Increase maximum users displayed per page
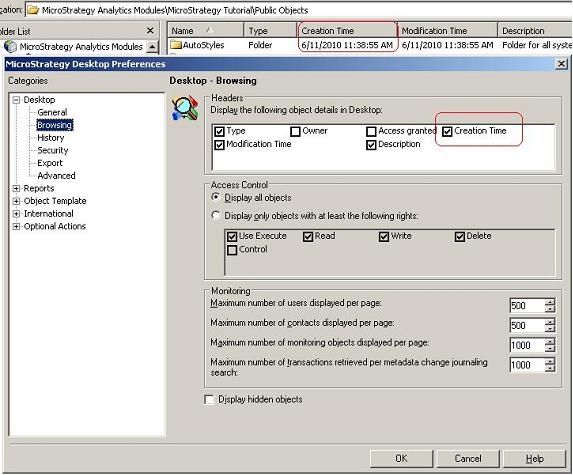Viewport: 573px width, 475px height. [x=550, y=302]
